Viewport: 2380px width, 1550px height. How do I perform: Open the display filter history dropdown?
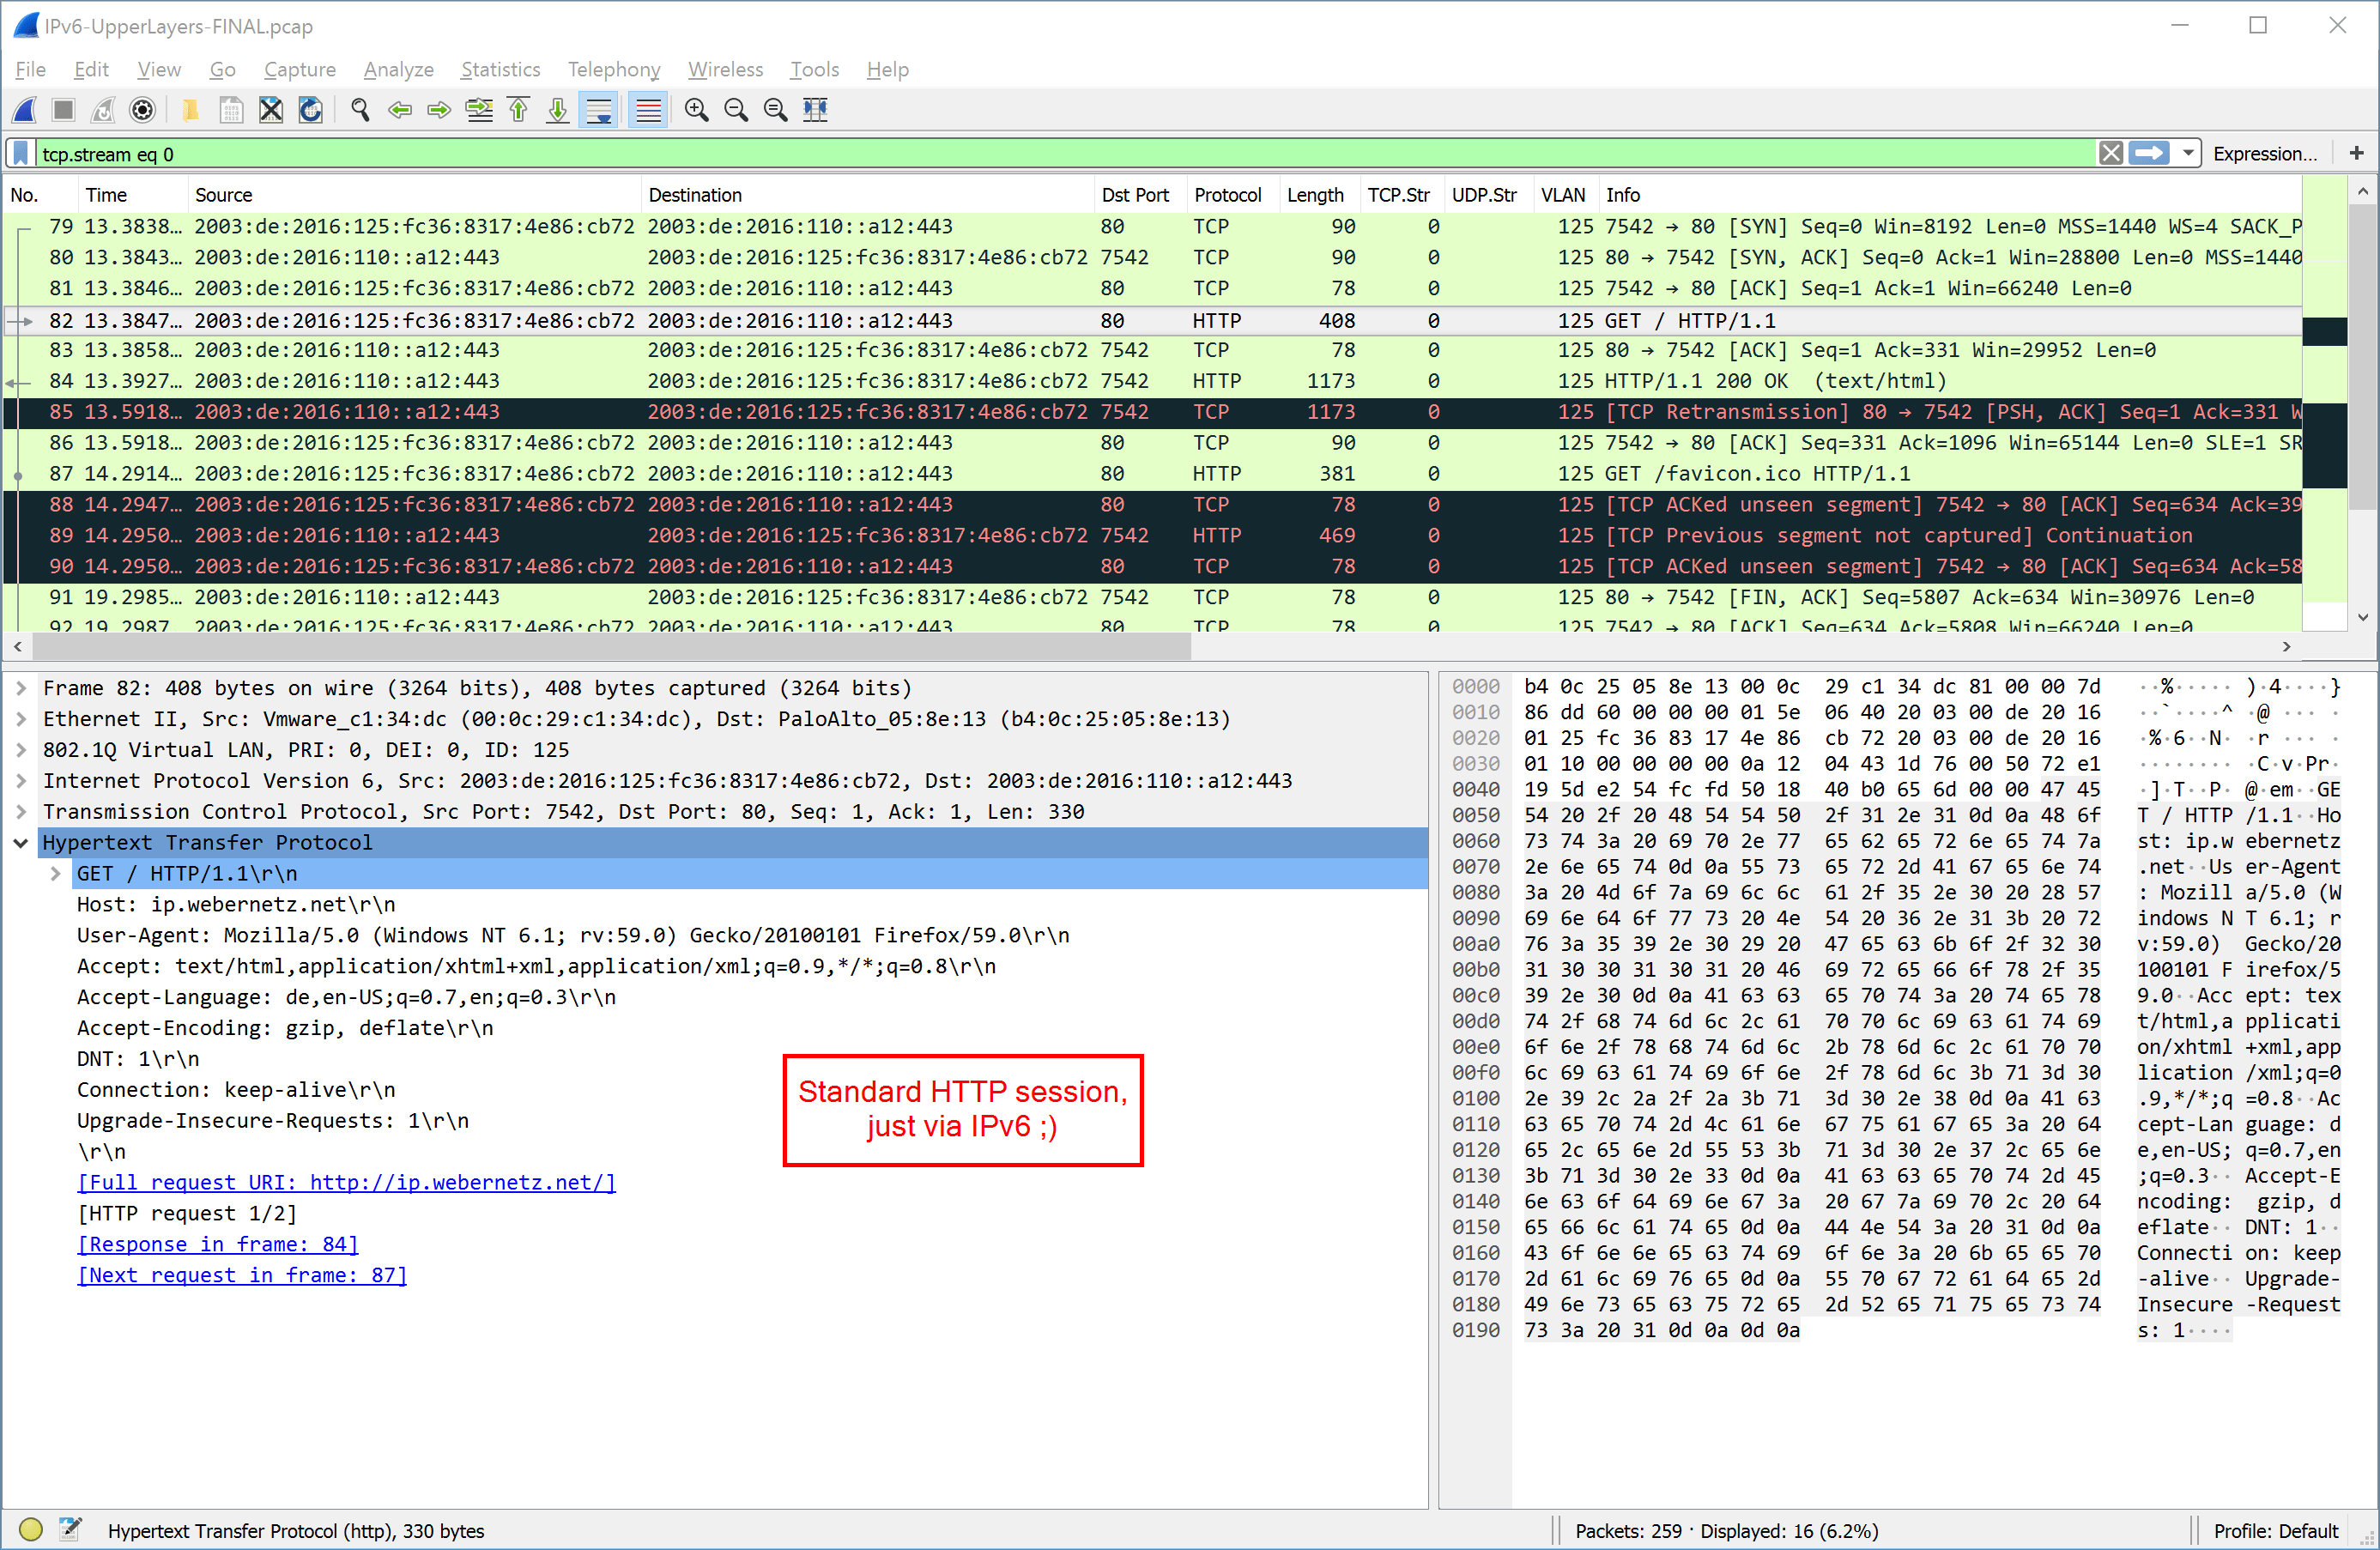tap(2188, 153)
